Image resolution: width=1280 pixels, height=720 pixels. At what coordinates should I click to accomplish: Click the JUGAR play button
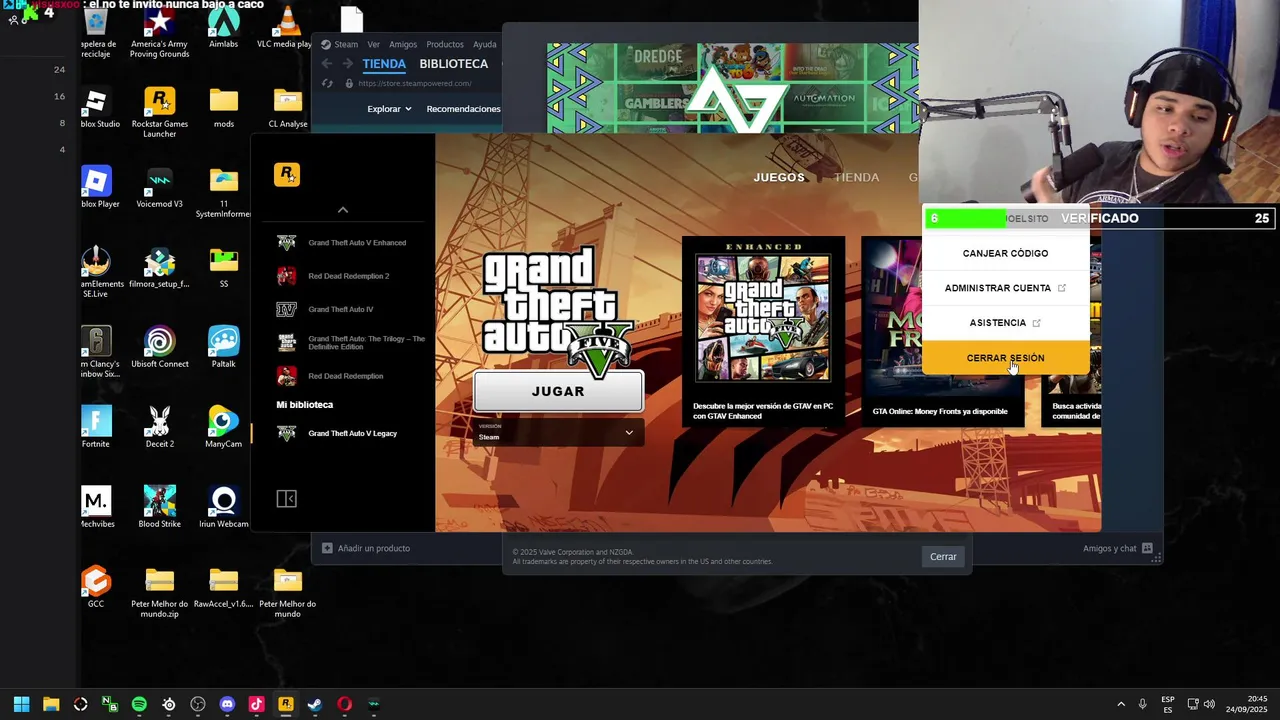pyautogui.click(x=558, y=391)
